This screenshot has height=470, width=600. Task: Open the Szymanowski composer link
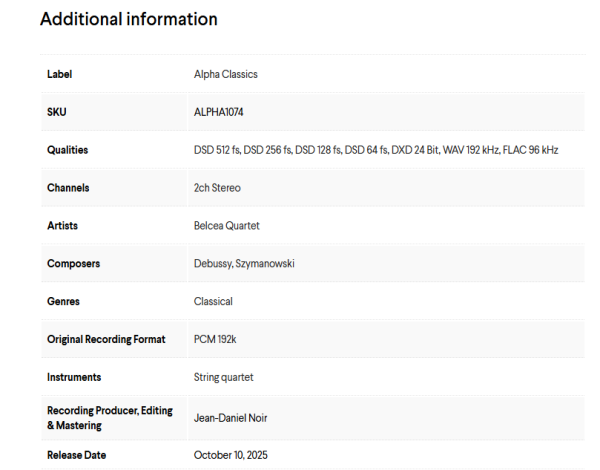[x=265, y=264]
